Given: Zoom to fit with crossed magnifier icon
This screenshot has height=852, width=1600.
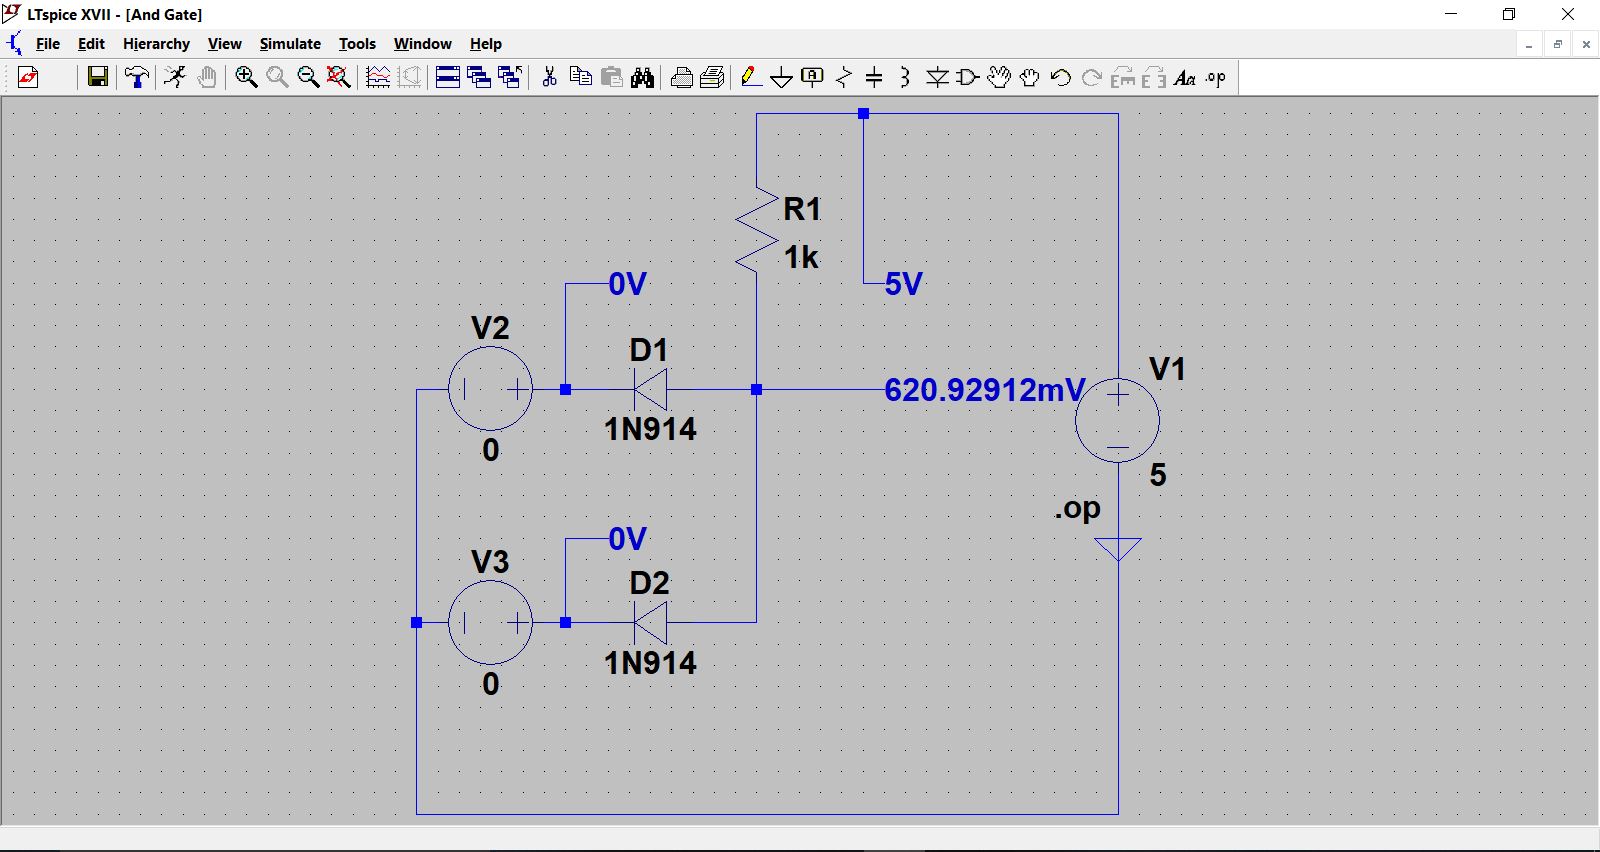Looking at the screenshot, I should click(339, 78).
